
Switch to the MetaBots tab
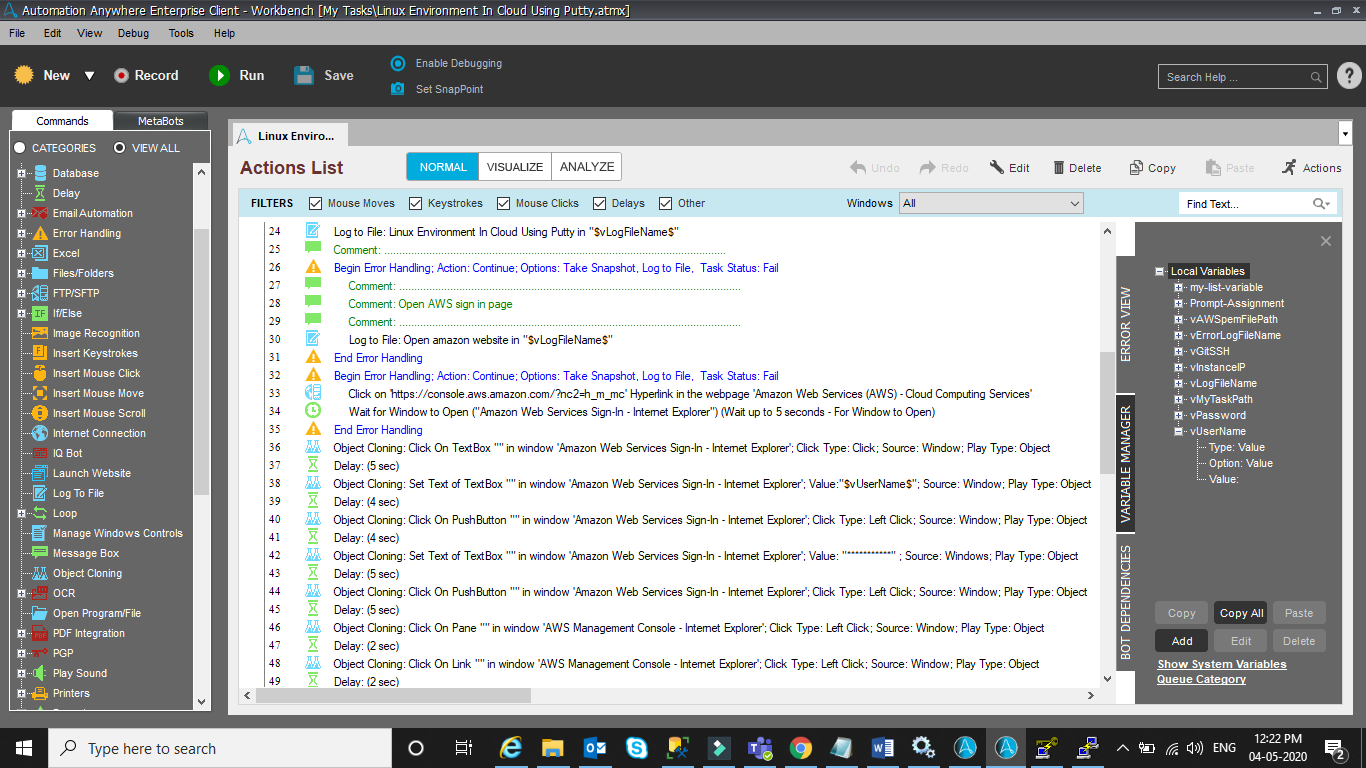(160, 121)
